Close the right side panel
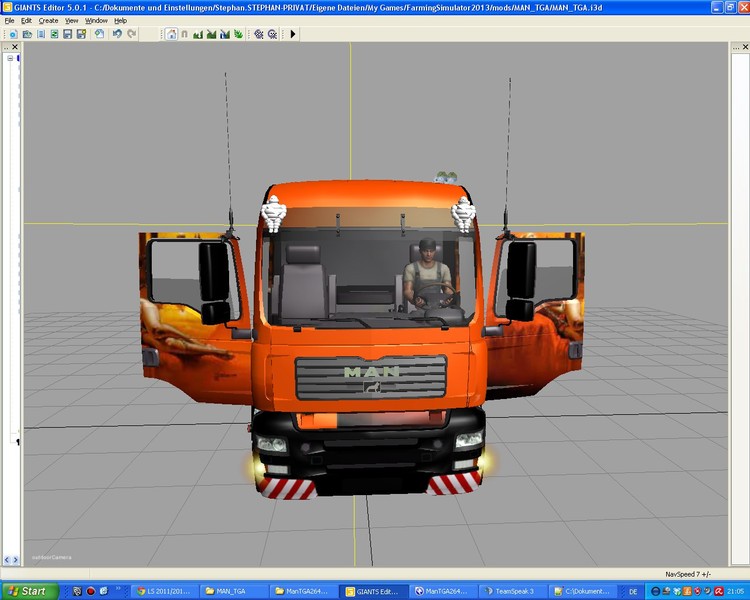The width and height of the screenshot is (750, 600). 745,46
